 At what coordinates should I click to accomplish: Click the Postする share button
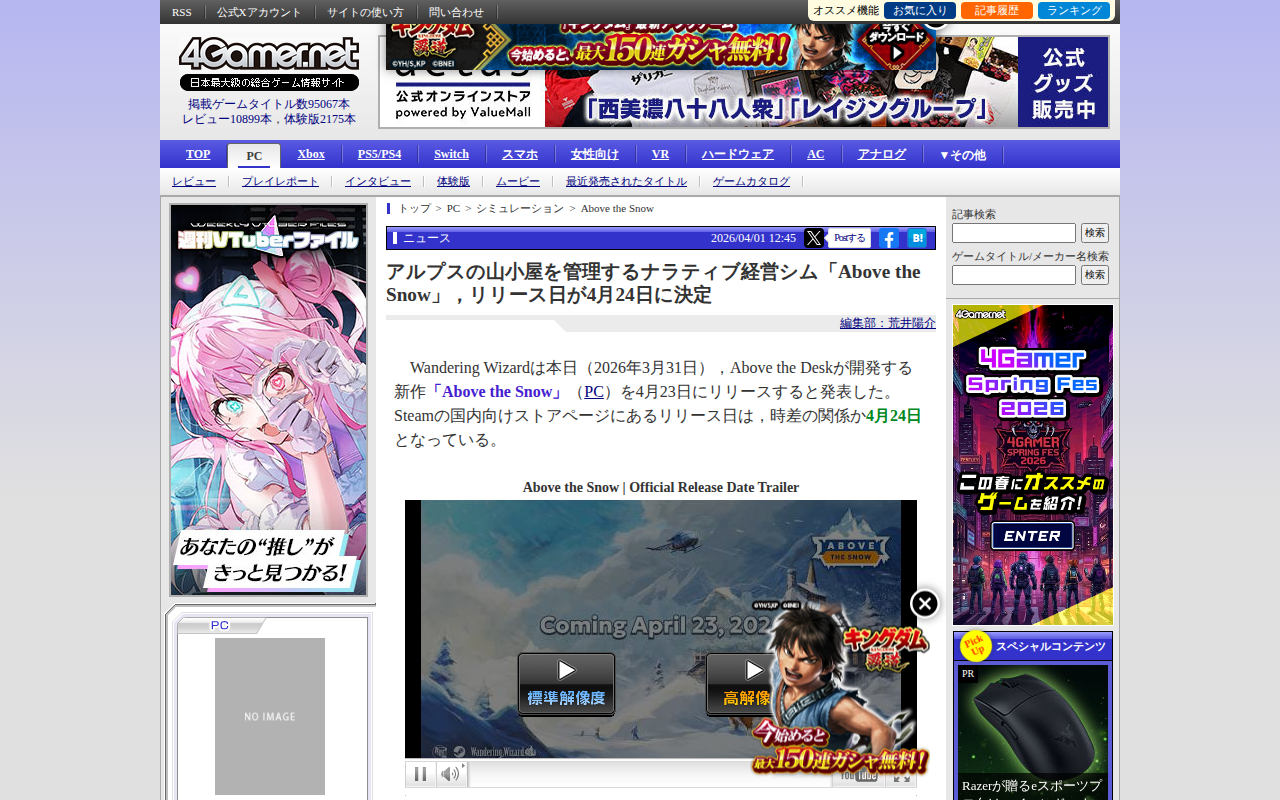[850, 238]
